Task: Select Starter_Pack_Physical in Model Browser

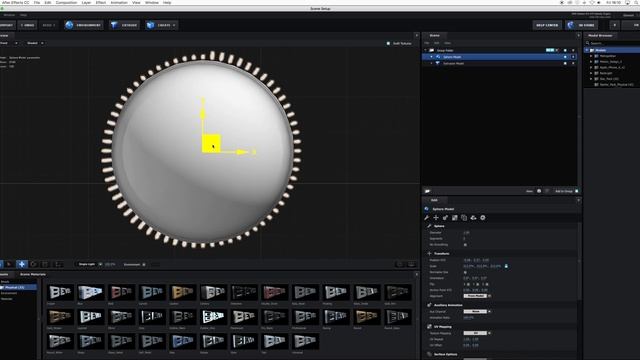Action: (x=616, y=84)
